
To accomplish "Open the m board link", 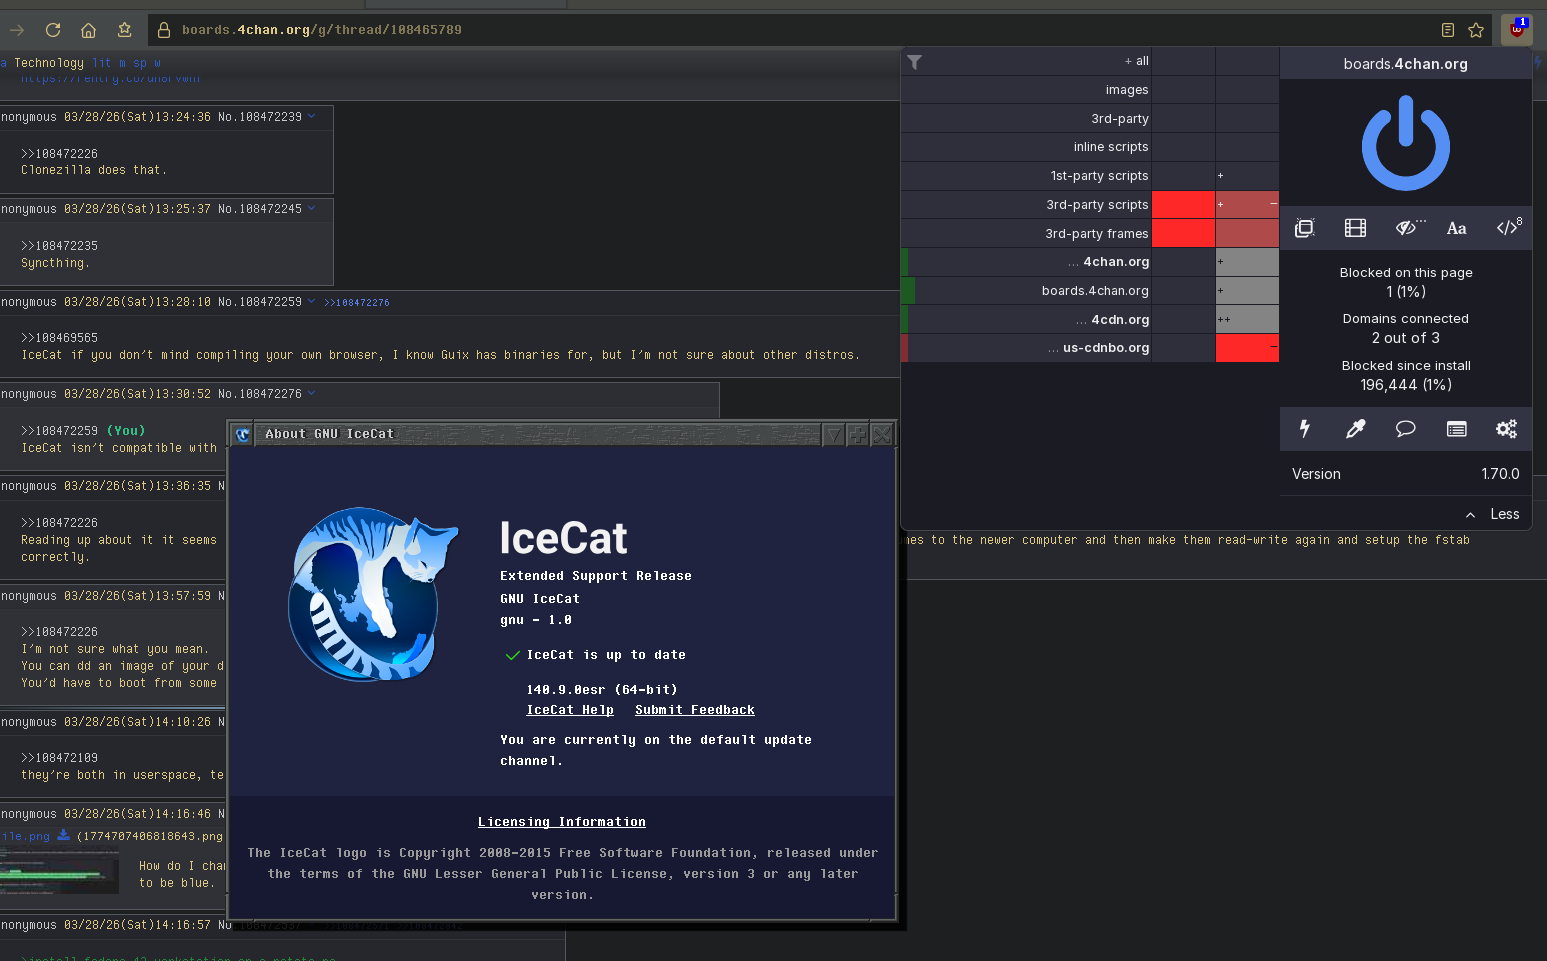I will pos(122,63).
